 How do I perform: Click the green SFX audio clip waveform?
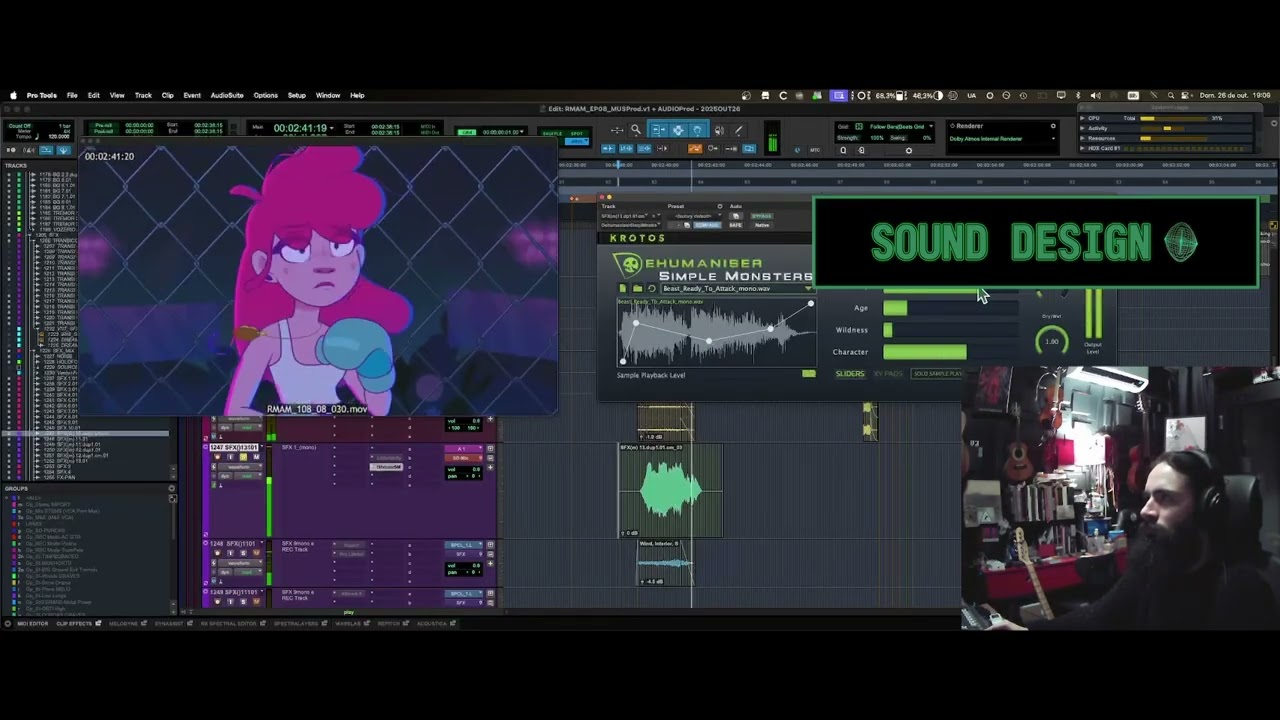(x=670, y=490)
